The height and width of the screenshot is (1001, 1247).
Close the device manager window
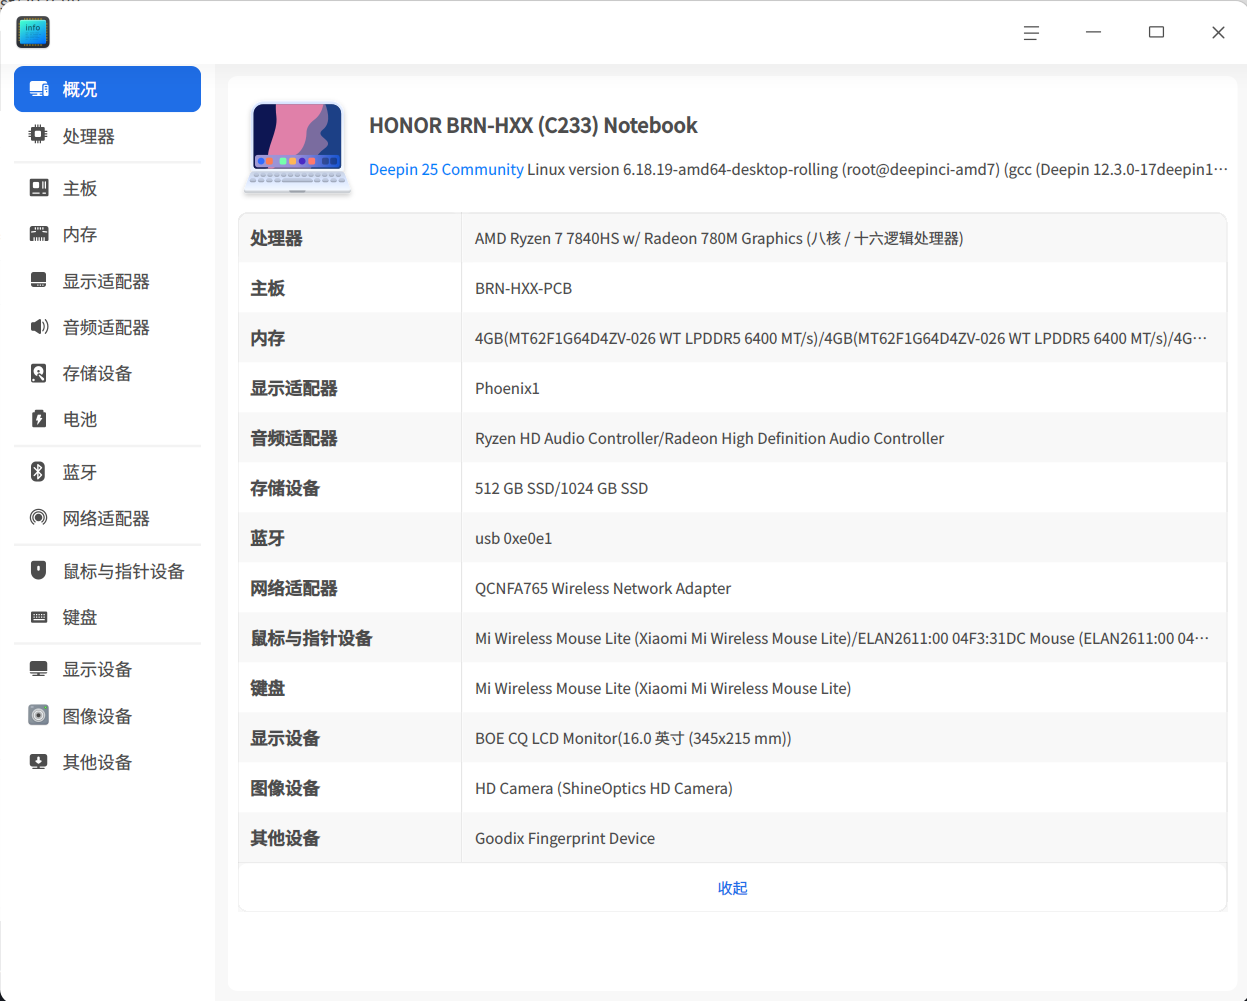[1218, 33]
